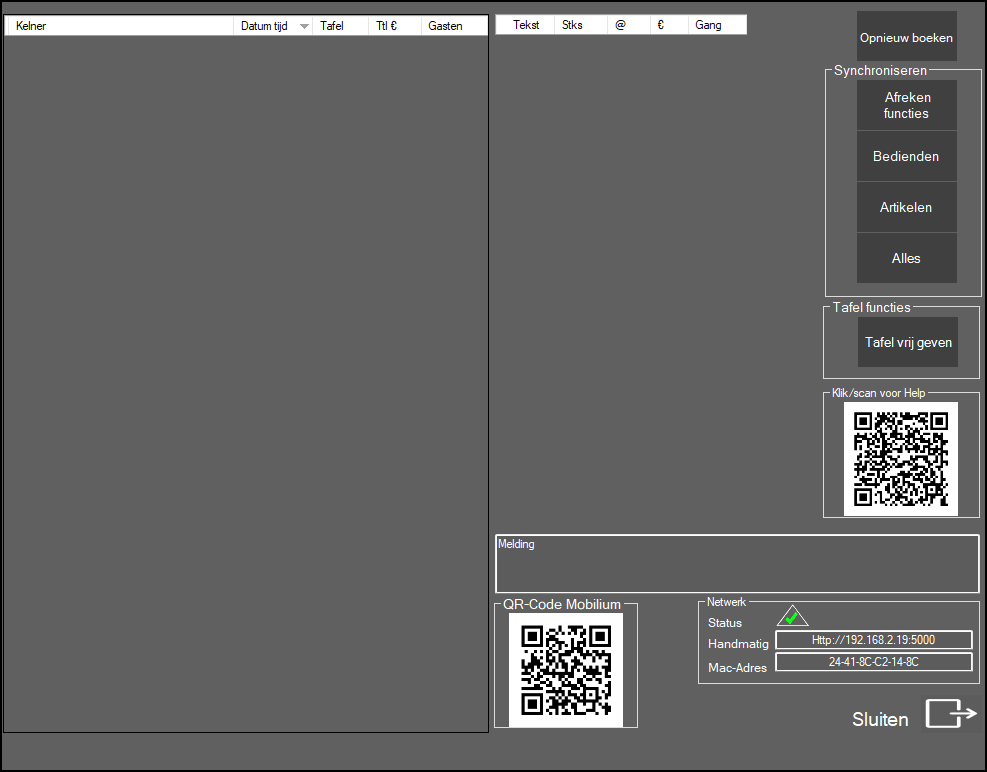Synchronize Afreken functies
The height and width of the screenshot is (772, 987).
click(x=906, y=105)
